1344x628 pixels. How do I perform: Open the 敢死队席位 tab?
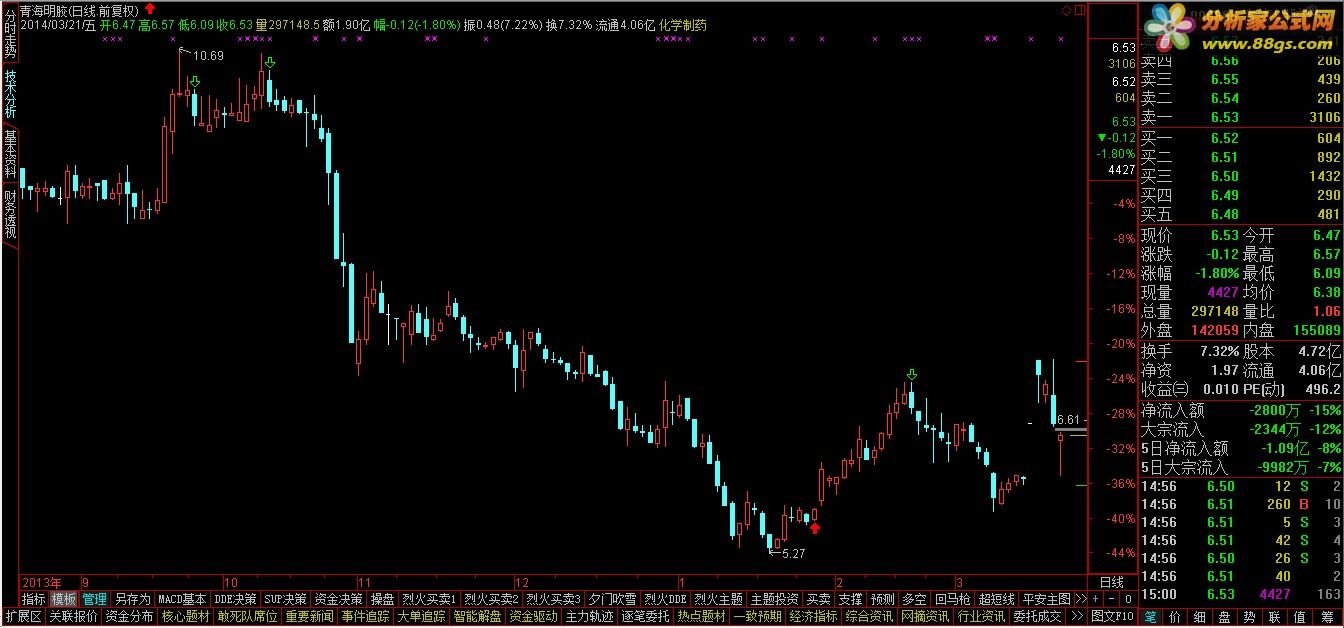tap(246, 616)
